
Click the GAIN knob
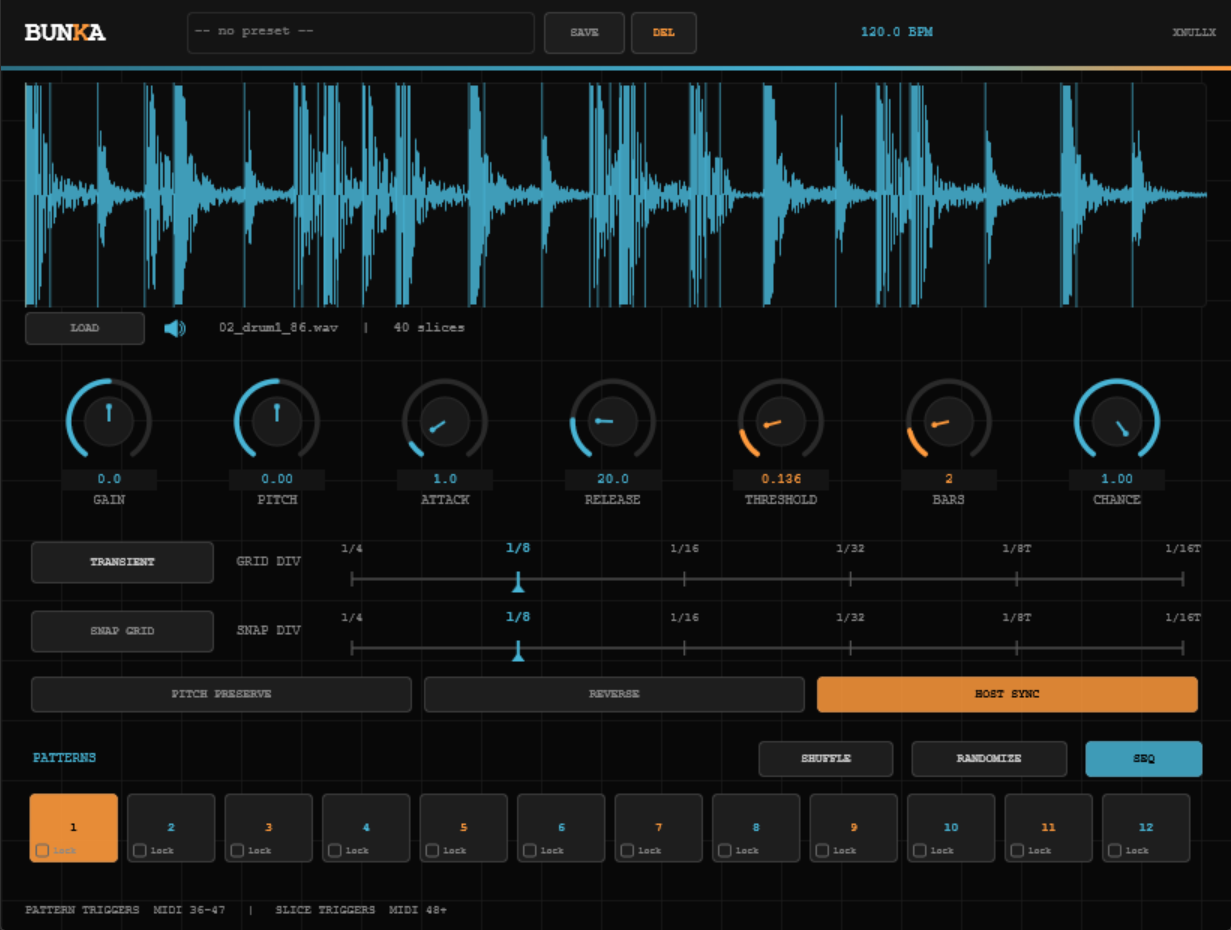coord(109,421)
